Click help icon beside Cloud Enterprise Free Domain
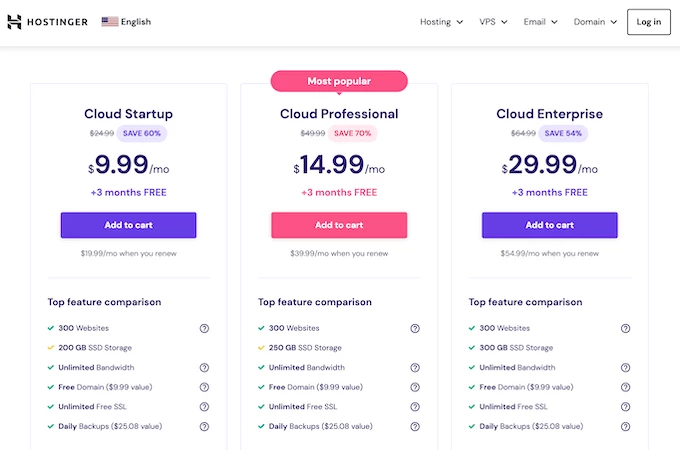 (x=625, y=387)
